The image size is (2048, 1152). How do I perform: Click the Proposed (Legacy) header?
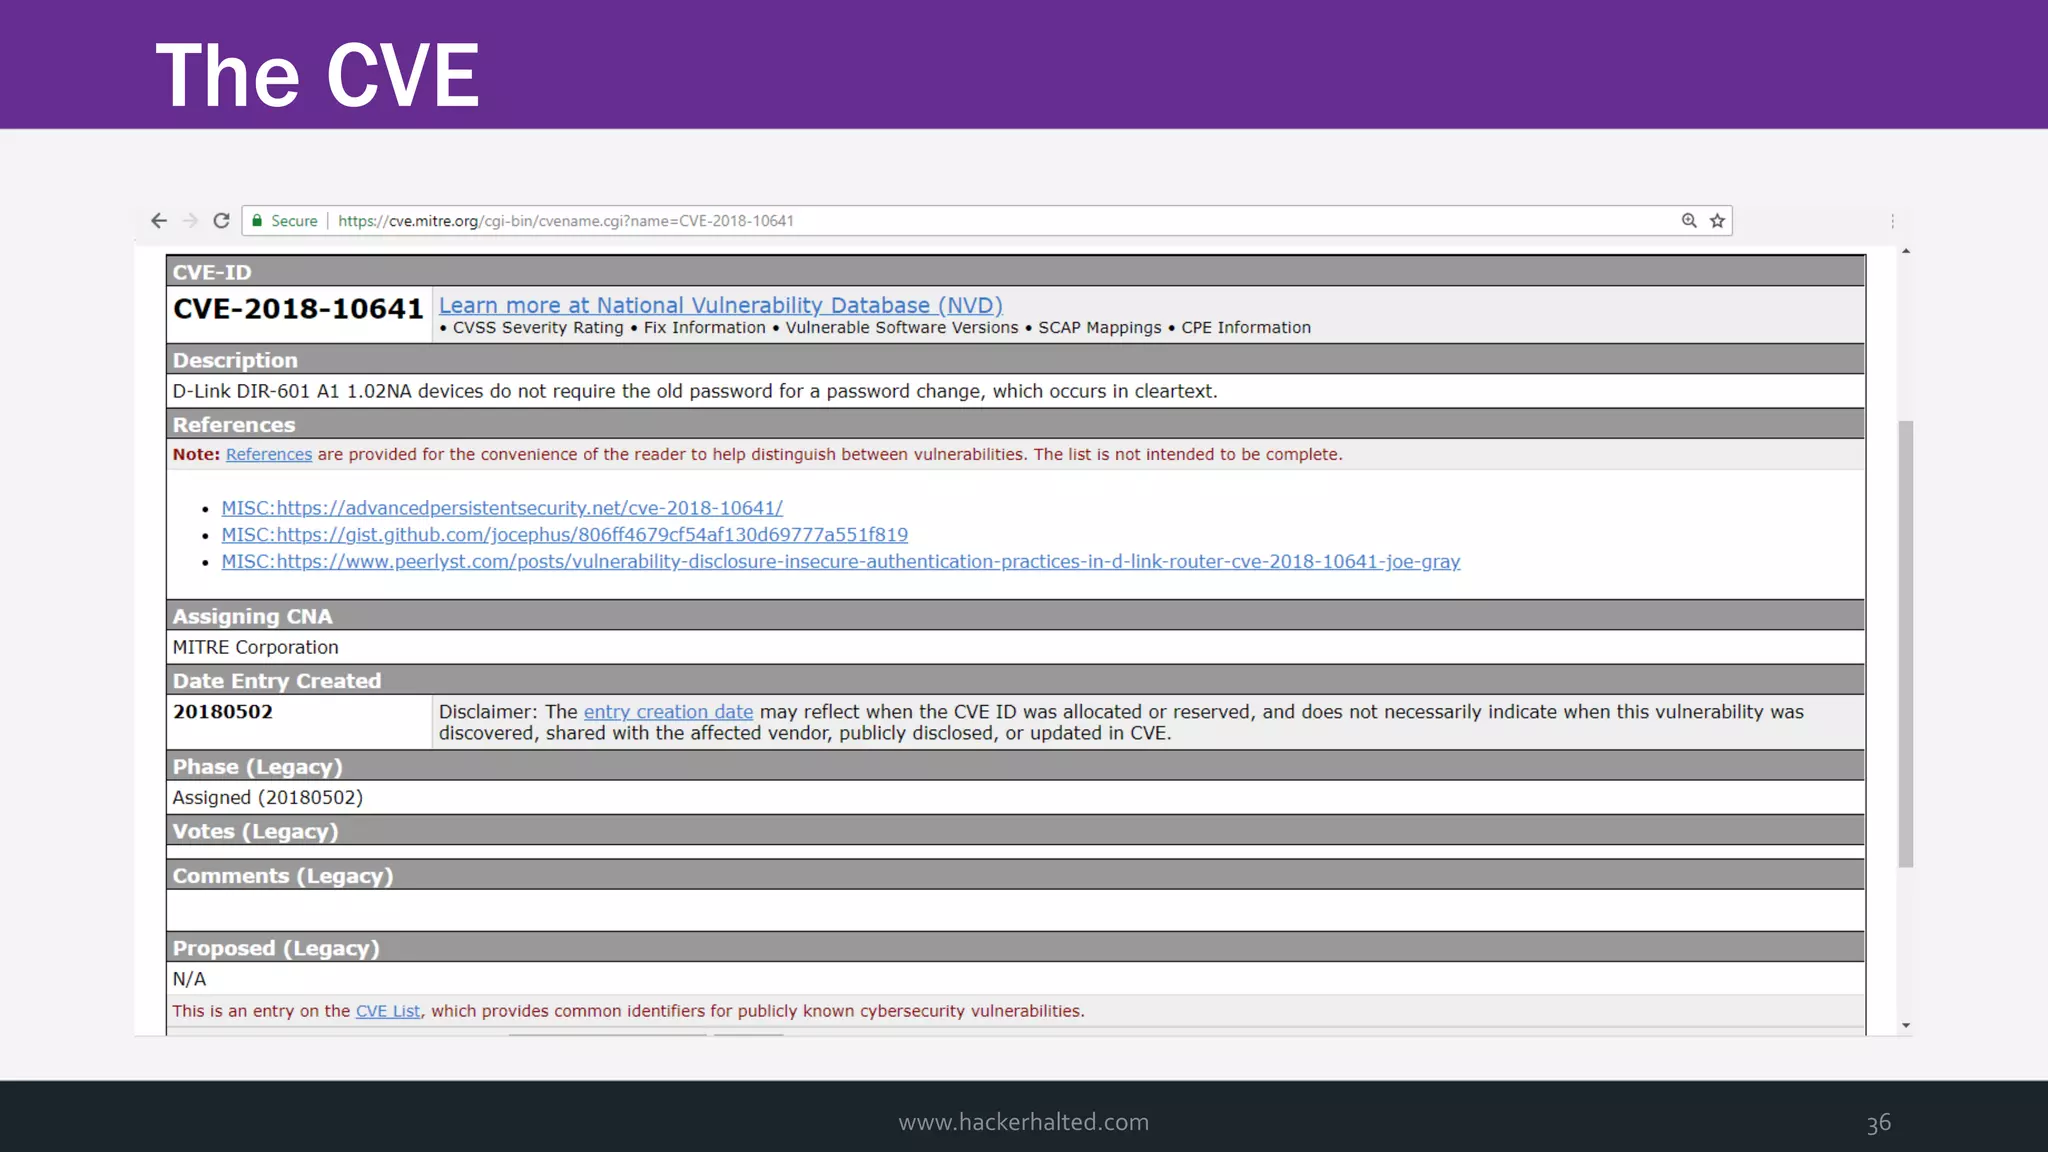pyautogui.click(x=1015, y=948)
